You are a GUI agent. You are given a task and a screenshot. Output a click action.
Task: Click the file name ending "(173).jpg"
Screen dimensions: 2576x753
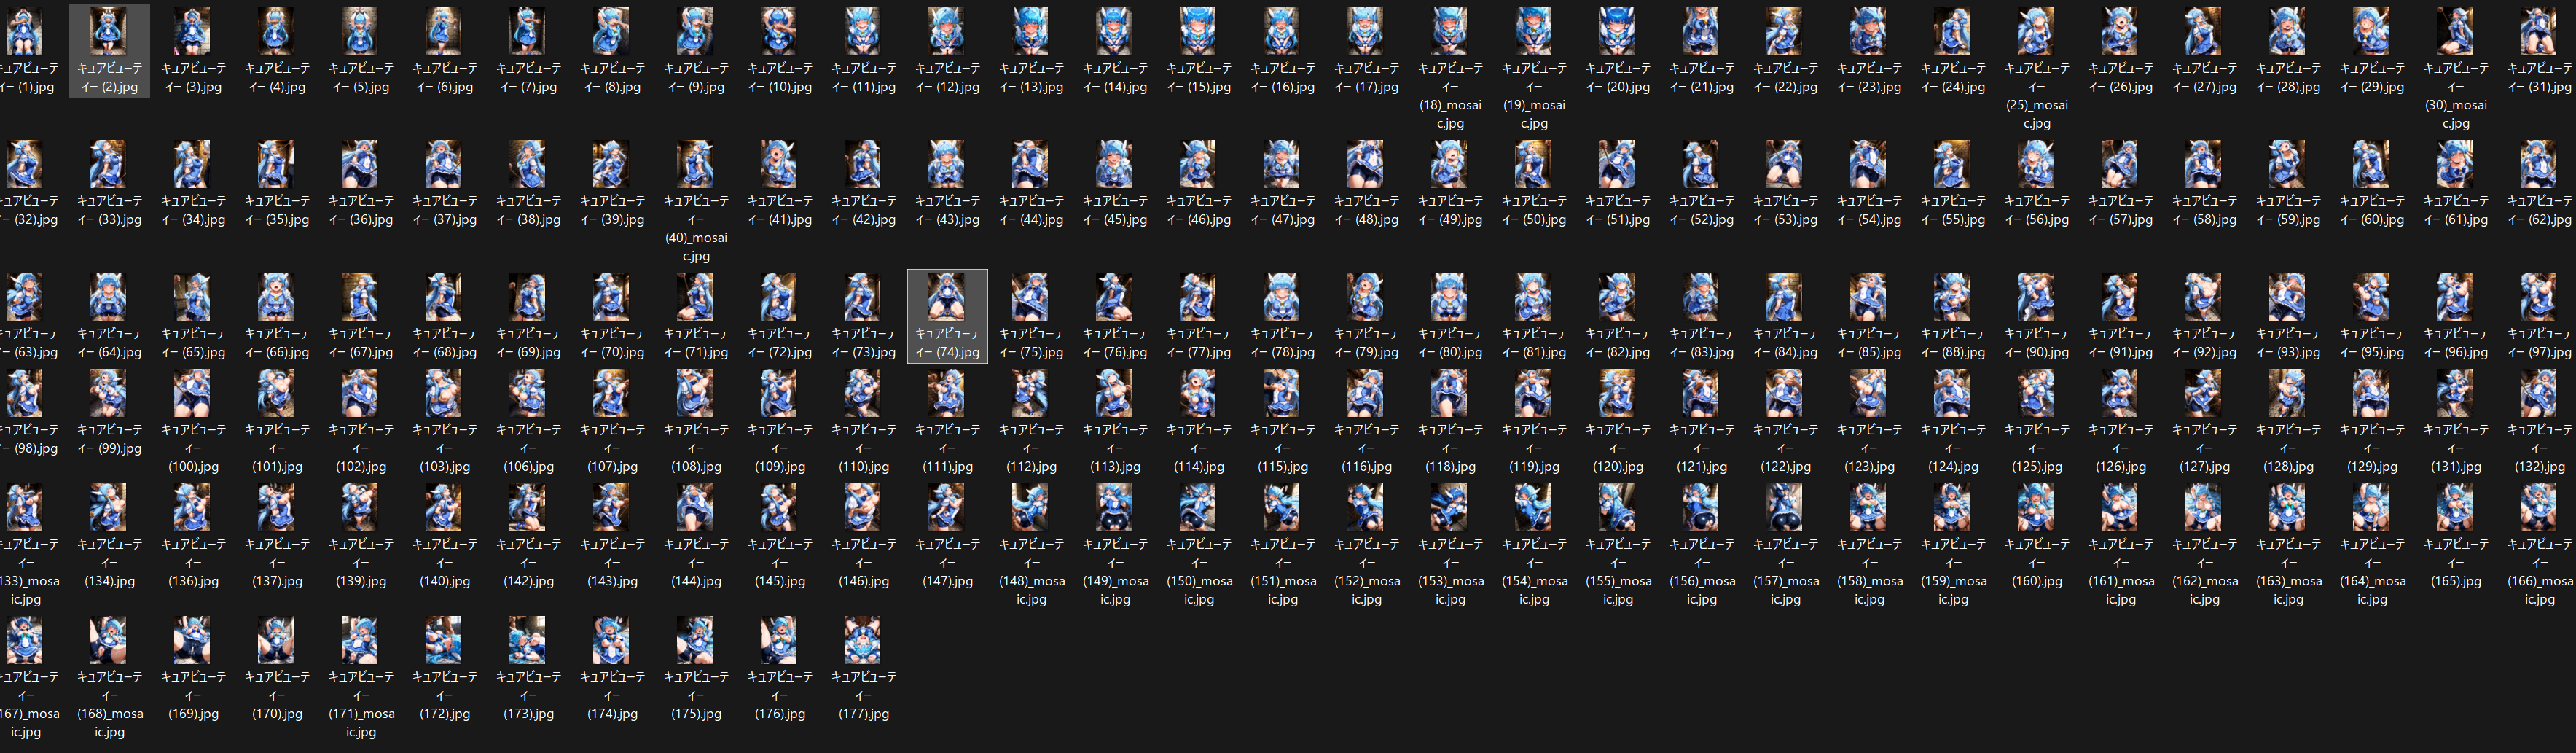coord(528,695)
